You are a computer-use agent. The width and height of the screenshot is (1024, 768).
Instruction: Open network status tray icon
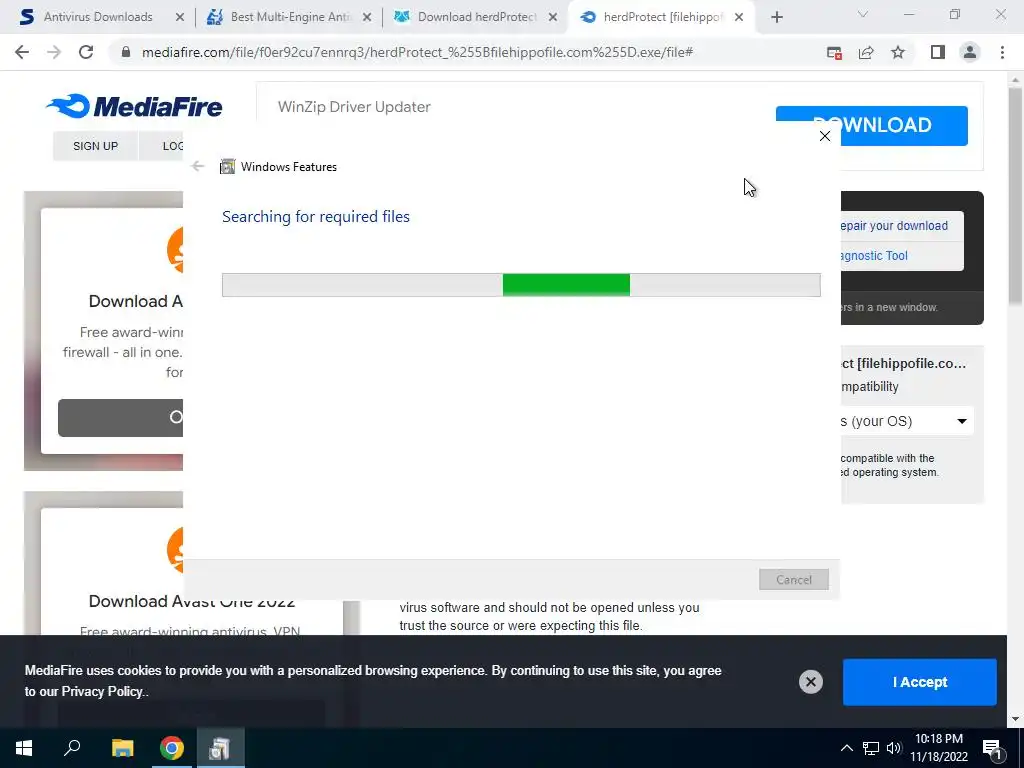tap(871, 748)
